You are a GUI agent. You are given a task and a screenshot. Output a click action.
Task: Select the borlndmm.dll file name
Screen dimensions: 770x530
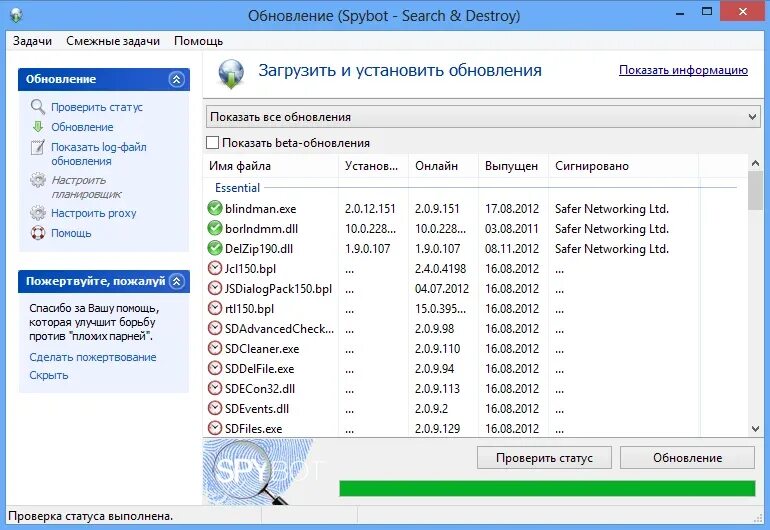click(261, 229)
